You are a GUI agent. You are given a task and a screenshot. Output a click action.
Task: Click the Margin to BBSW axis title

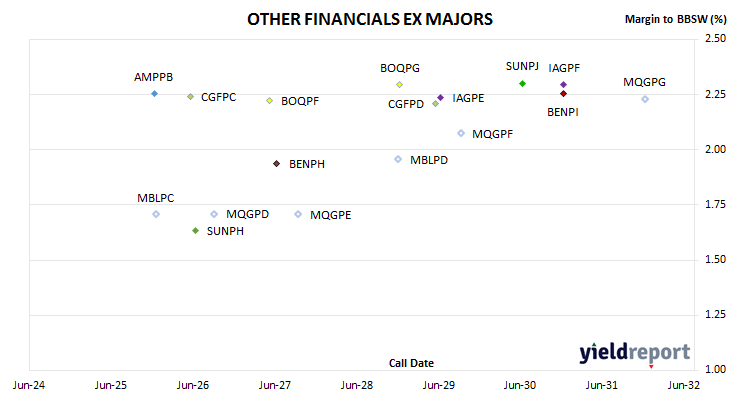click(676, 19)
